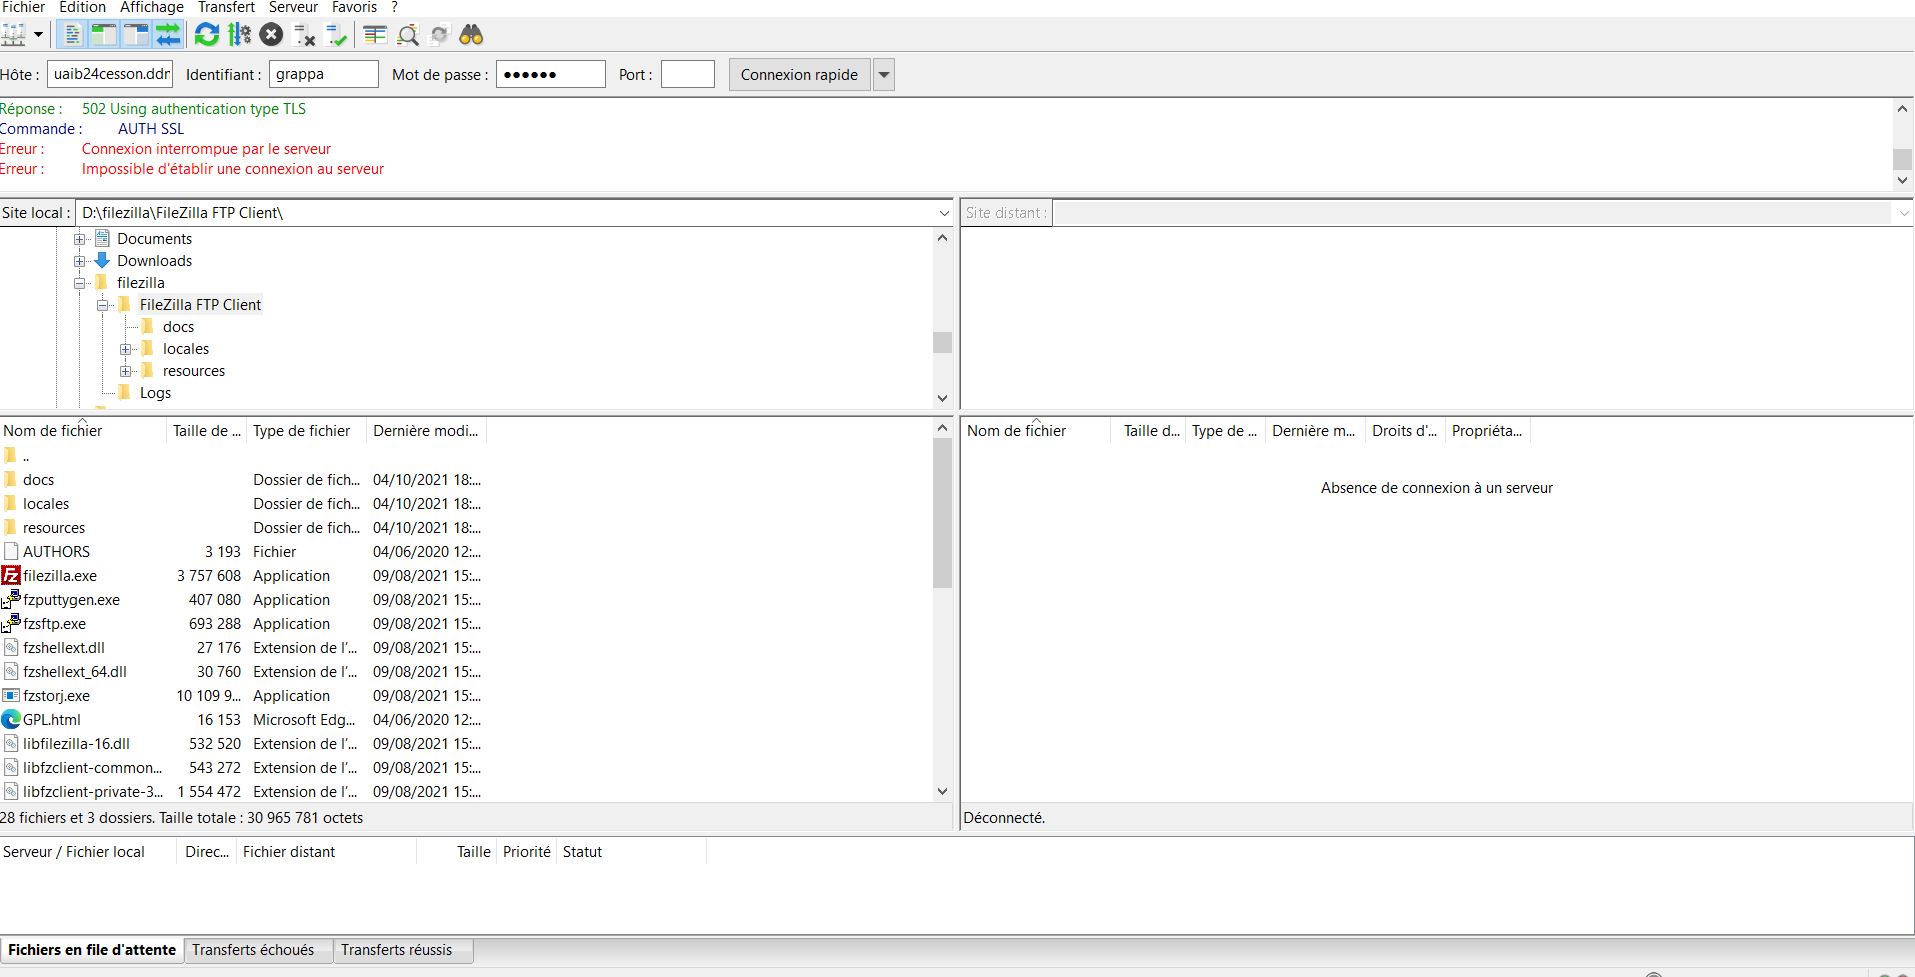Toggle processing of the transfer queue

(239, 35)
